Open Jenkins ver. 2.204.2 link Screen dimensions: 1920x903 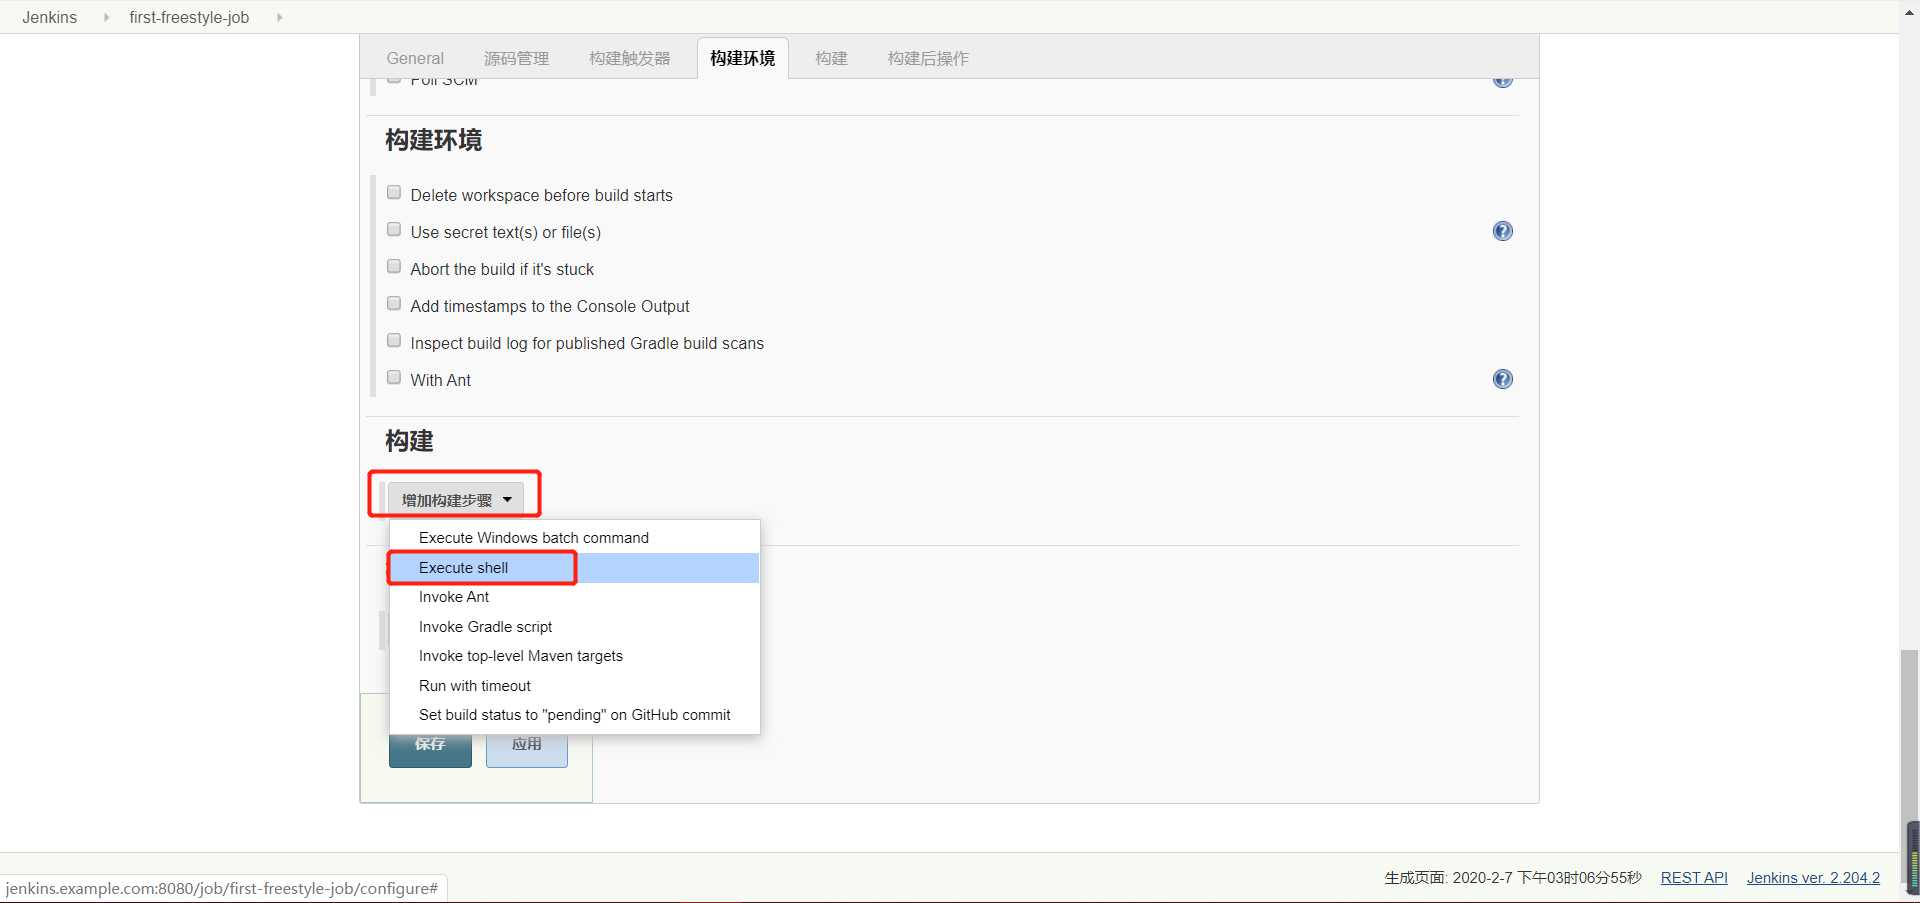[1813, 878]
